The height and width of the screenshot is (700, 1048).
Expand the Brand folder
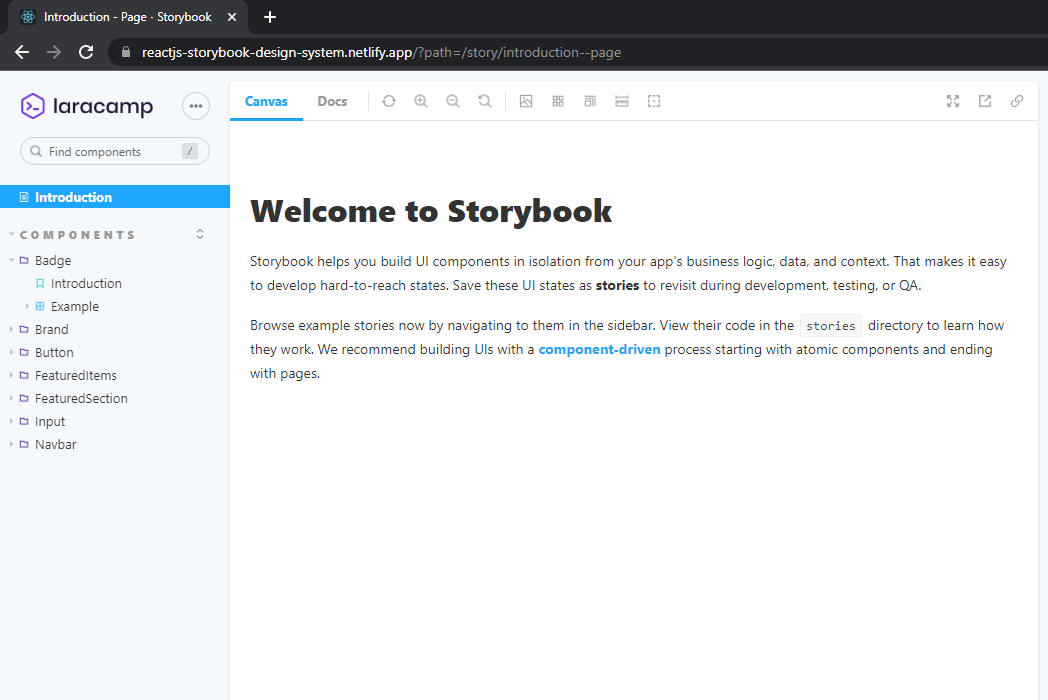(x=51, y=330)
